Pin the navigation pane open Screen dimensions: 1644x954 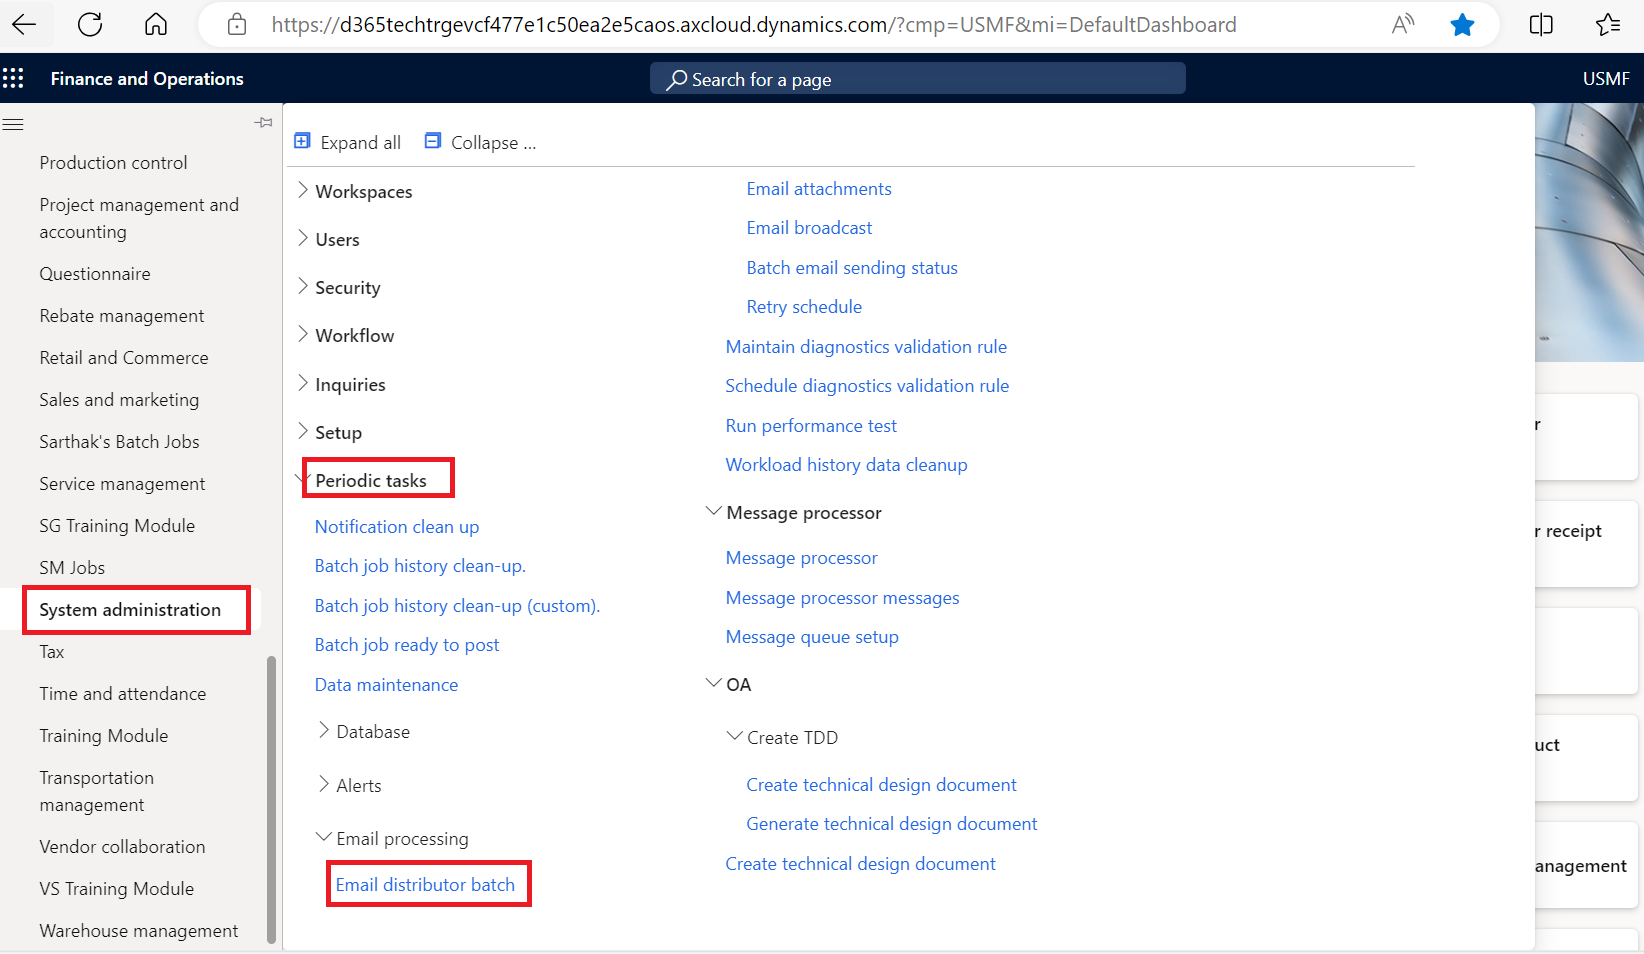[263, 122]
